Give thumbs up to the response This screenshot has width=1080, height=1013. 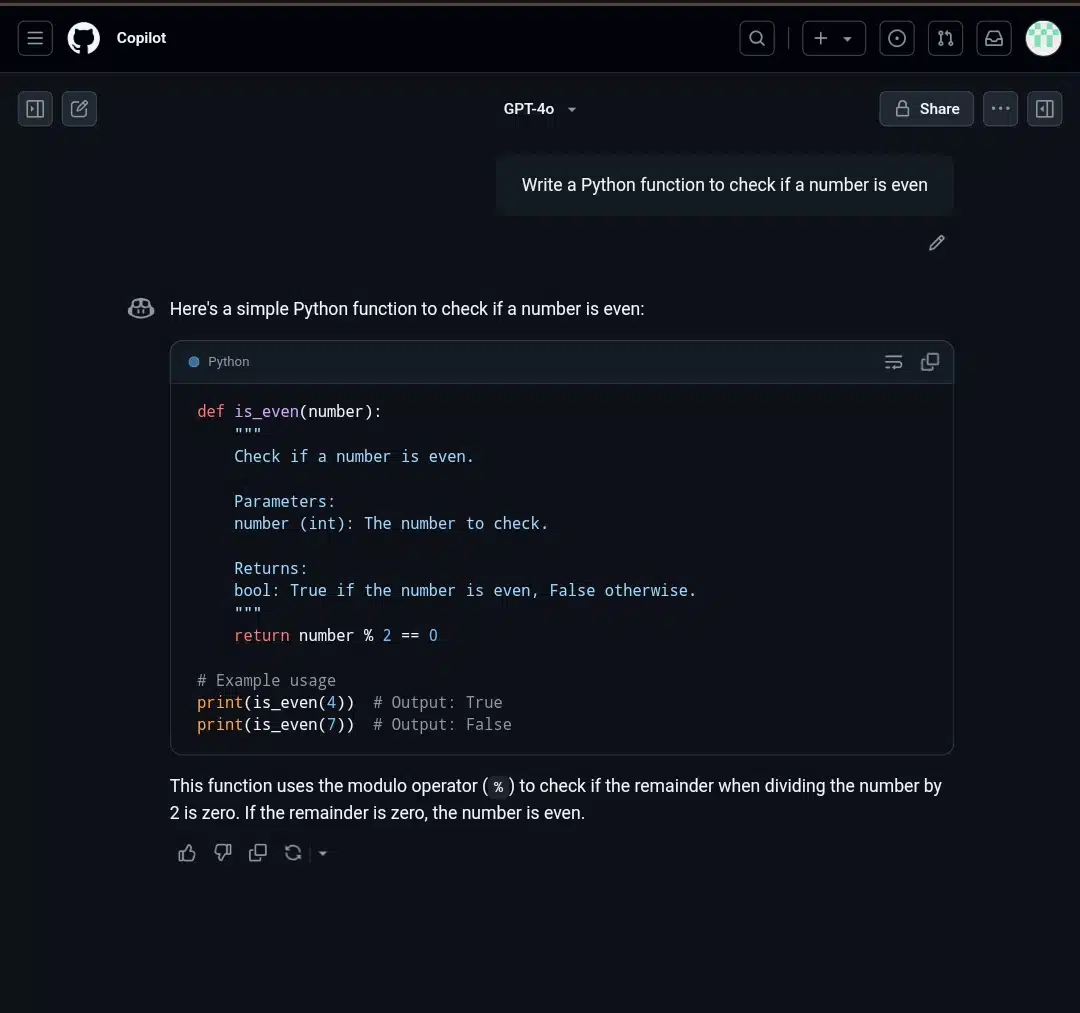tap(187, 853)
